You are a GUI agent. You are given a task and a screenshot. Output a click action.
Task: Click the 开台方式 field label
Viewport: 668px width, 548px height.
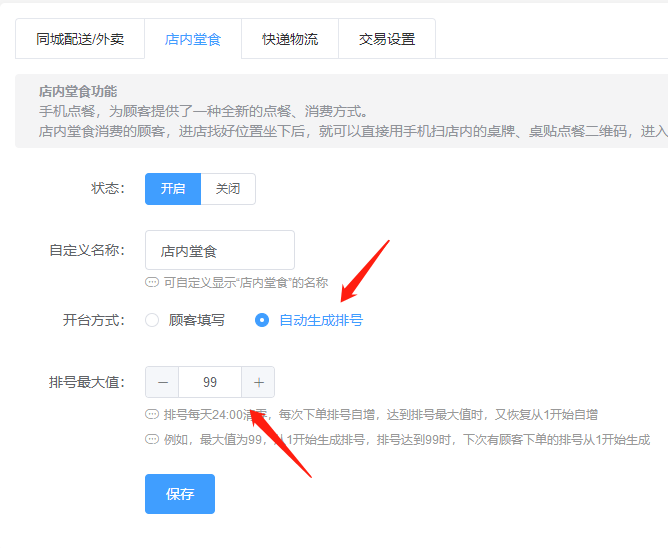pos(94,320)
